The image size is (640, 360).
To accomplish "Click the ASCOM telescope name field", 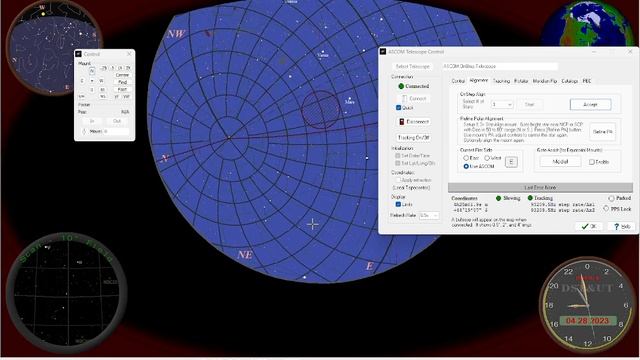I will tap(500, 66).
